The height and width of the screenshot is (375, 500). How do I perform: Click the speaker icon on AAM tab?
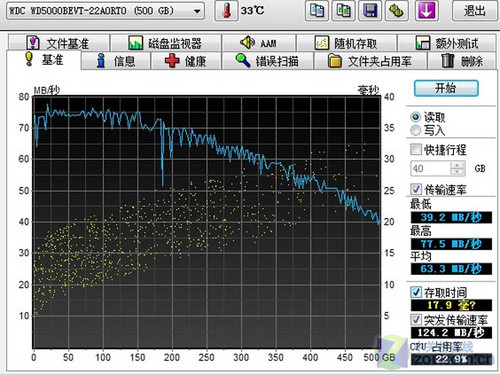247,42
